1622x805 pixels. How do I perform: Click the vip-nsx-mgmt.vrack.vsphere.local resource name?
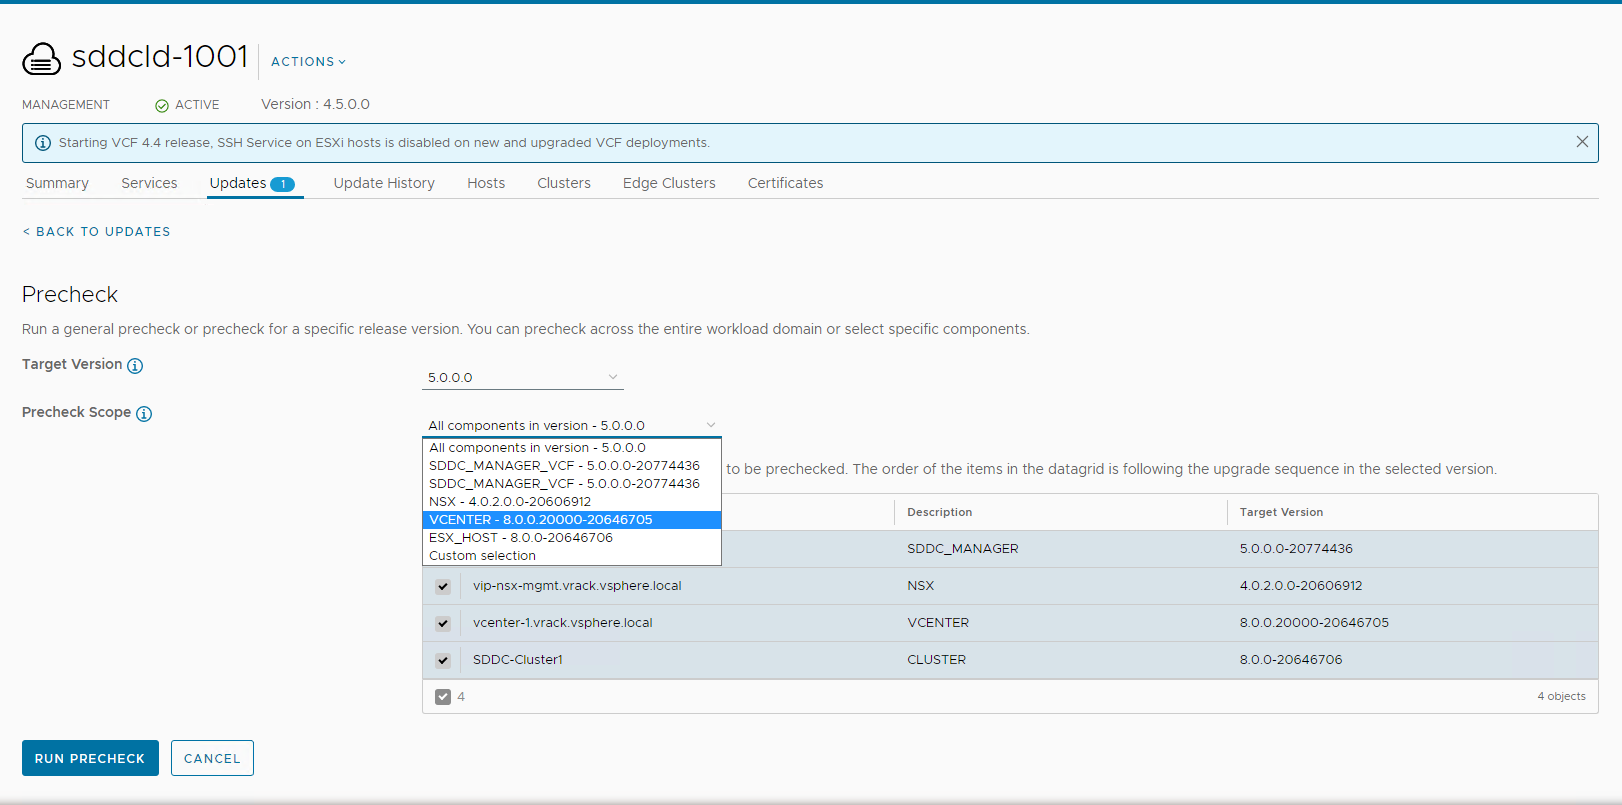tap(577, 586)
